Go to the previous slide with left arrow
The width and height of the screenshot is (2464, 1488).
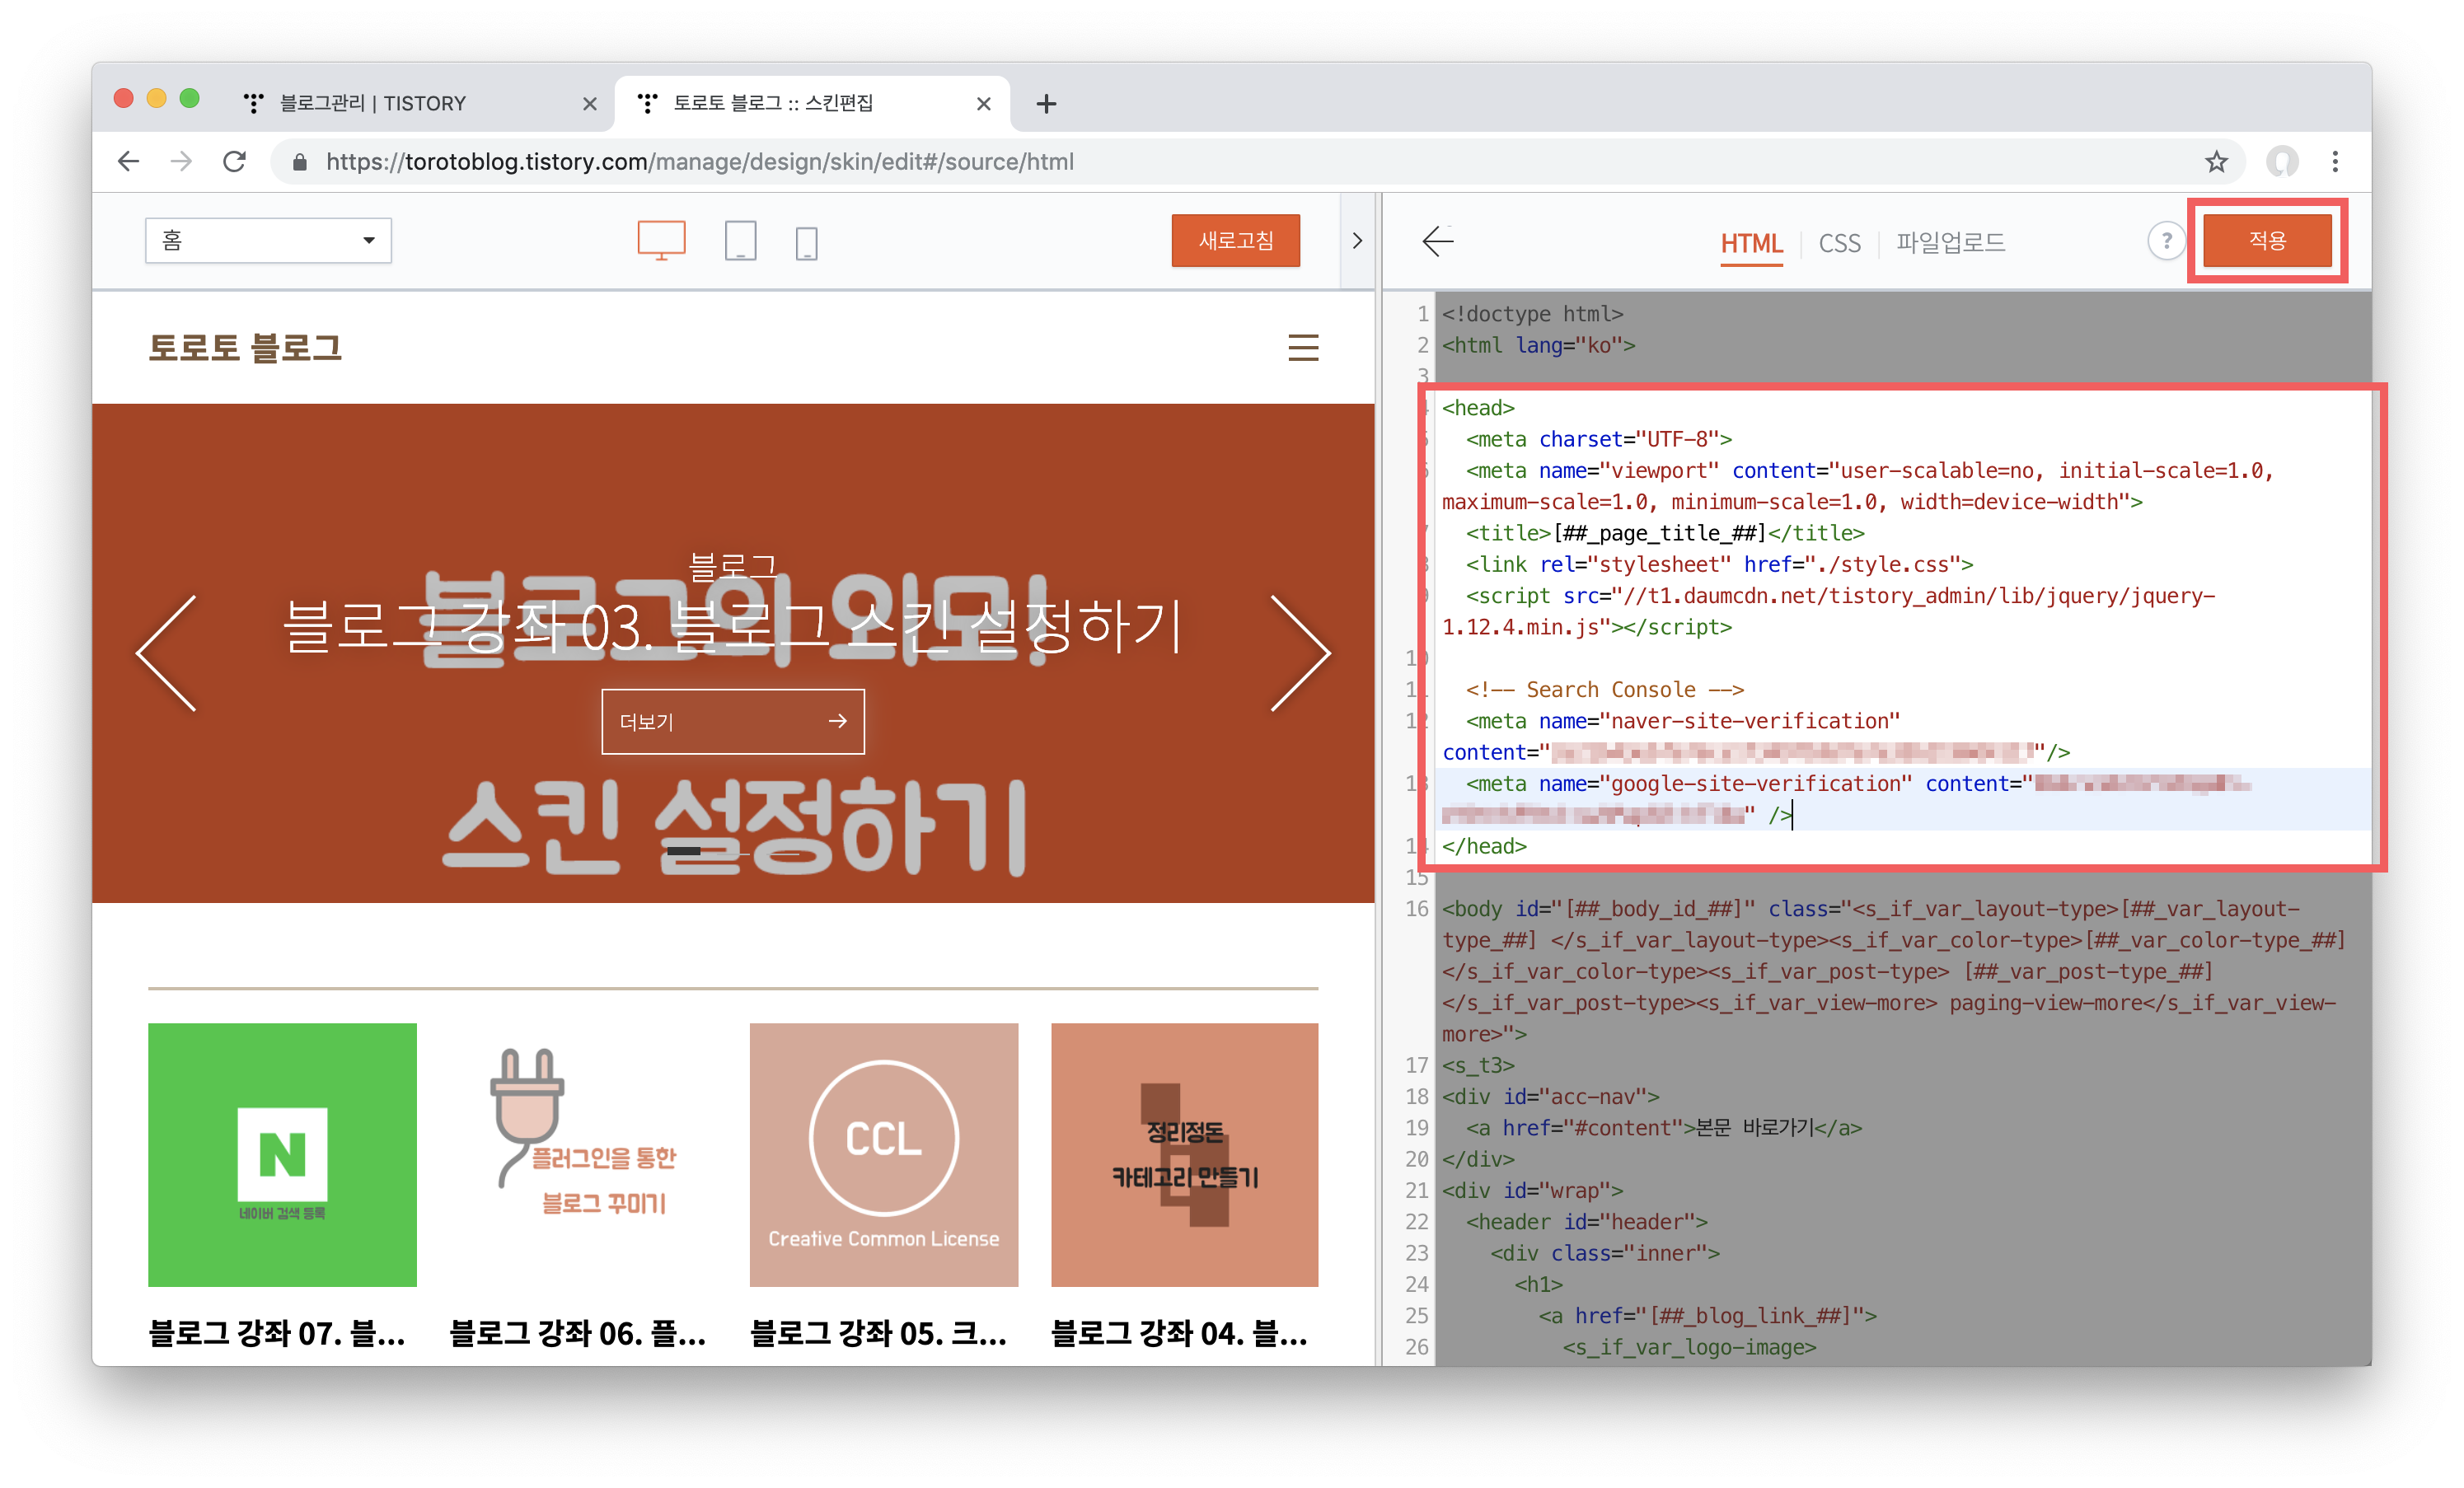click(166, 652)
